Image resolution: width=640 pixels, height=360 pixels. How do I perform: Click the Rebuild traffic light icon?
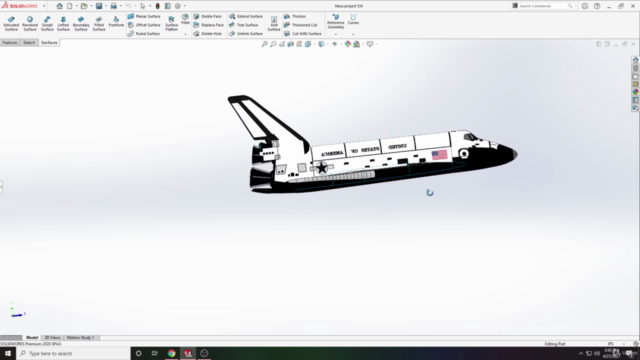(x=158, y=6)
